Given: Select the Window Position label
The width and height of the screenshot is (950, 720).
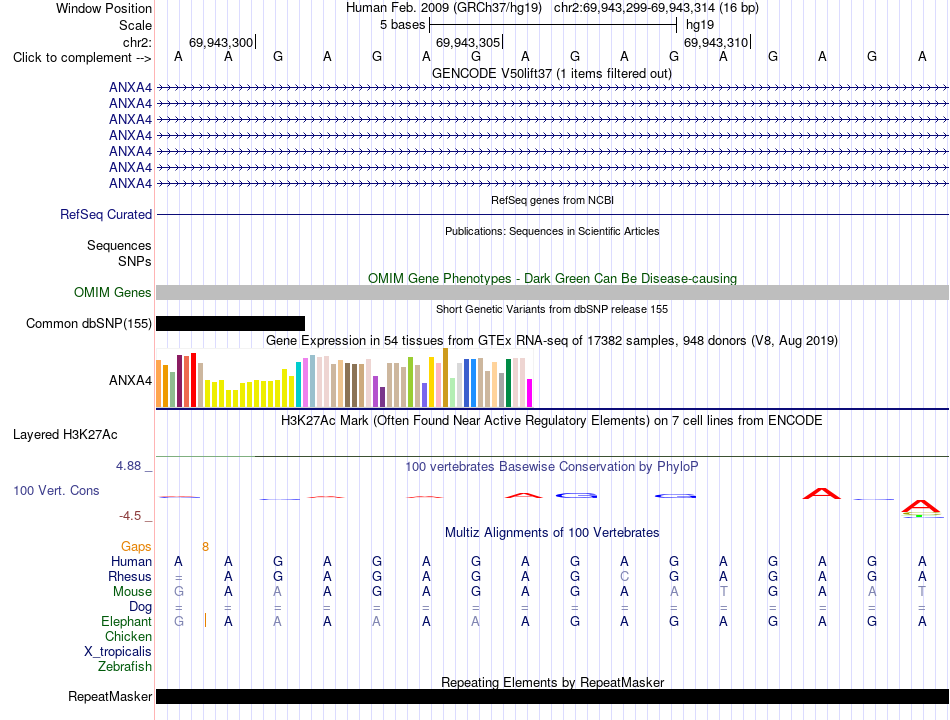Looking at the screenshot, I should tap(104, 8).
